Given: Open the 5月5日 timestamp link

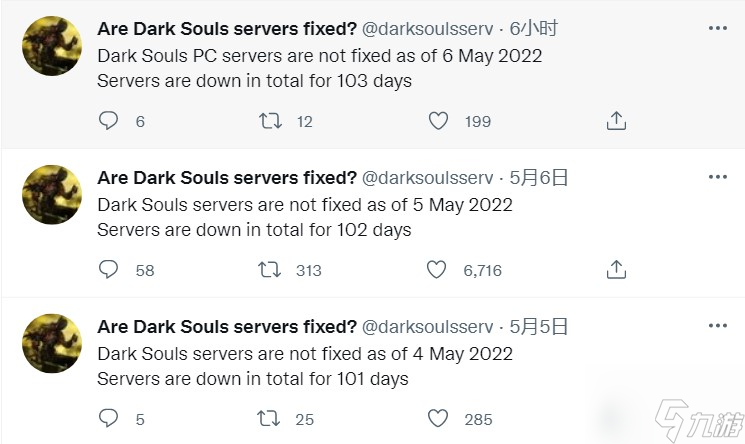Looking at the screenshot, I should (539, 327).
